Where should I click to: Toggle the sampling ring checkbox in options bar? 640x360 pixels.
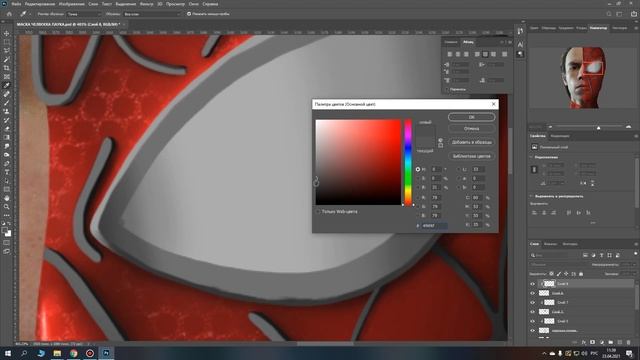(x=189, y=14)
